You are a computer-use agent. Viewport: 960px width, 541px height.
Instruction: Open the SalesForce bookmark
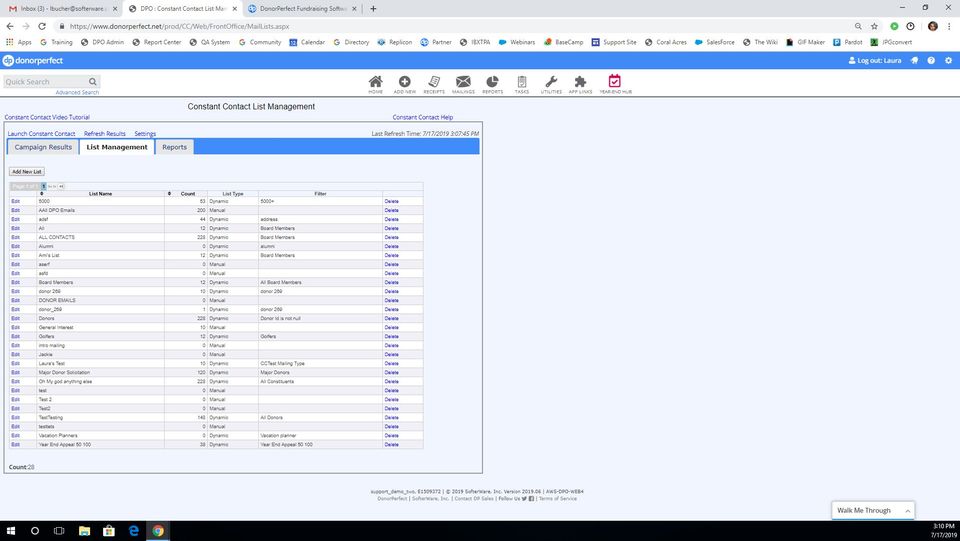click(714, 42)
